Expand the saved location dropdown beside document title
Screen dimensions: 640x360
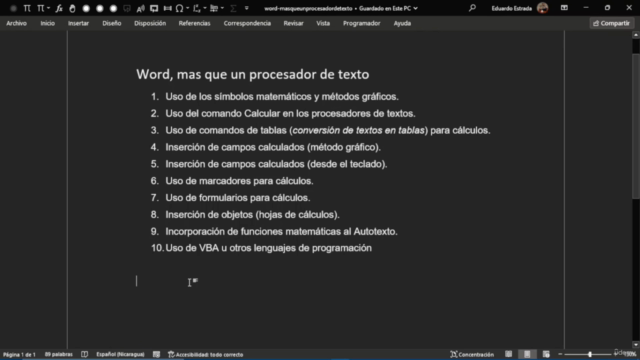point(416,8)
